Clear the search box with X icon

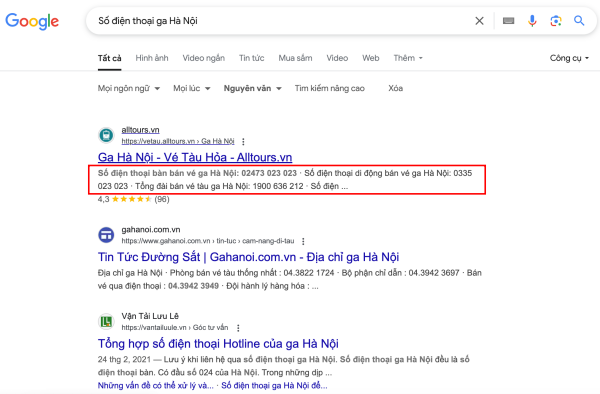pyautogui.click(x=479, y=21)
